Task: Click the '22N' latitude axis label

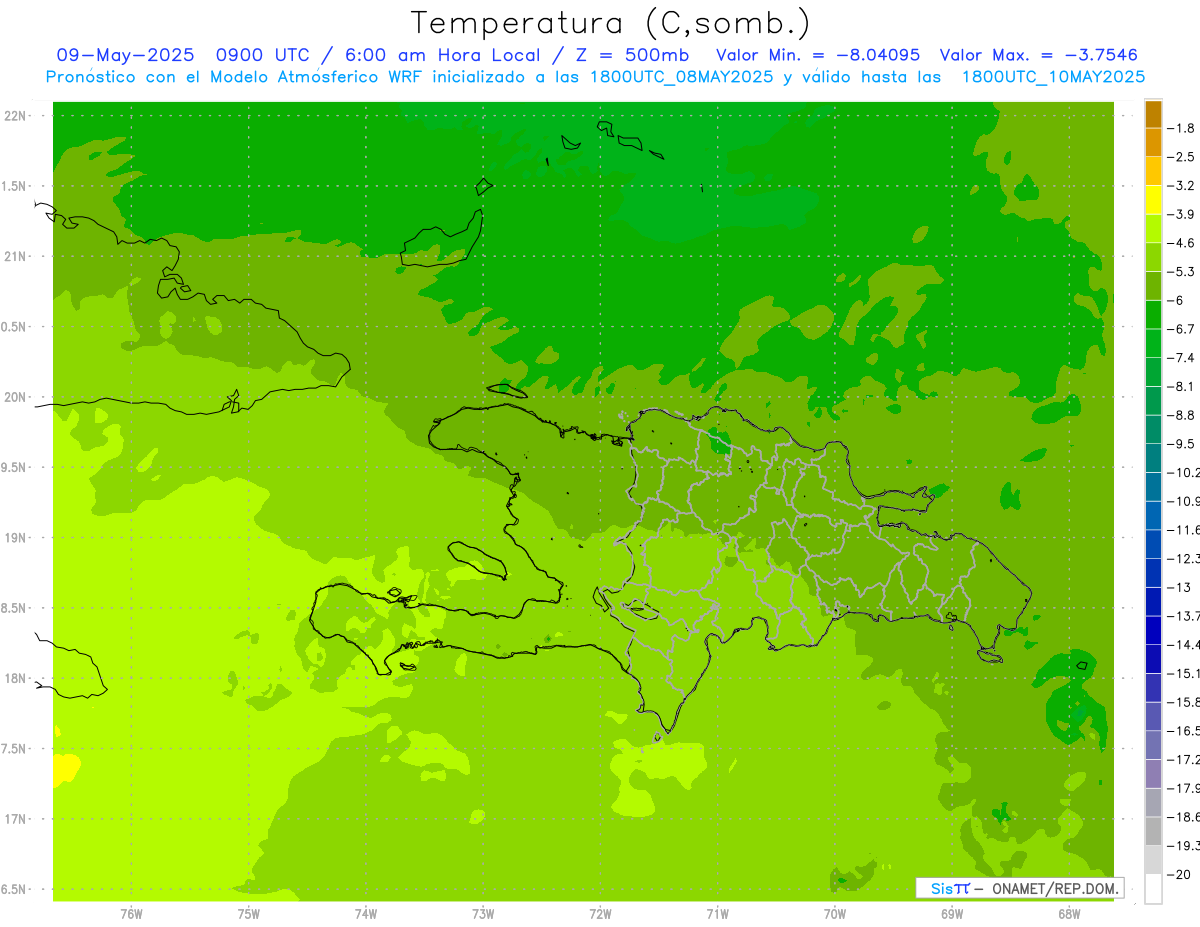Action: point(16,116)
